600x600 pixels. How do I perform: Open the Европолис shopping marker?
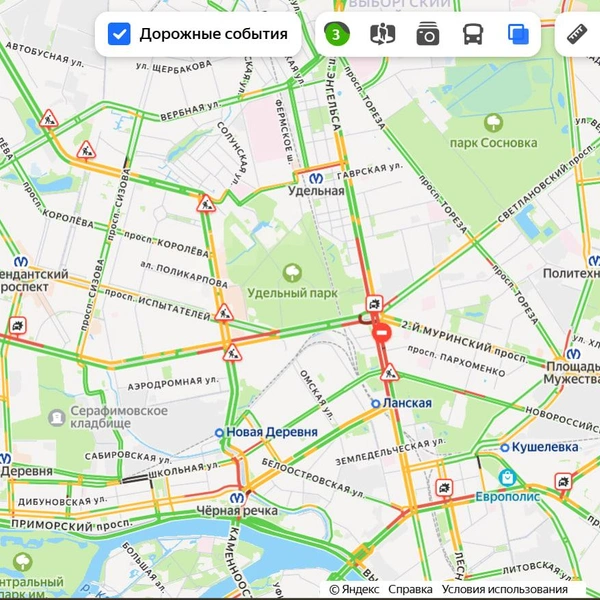coord(507,478)
